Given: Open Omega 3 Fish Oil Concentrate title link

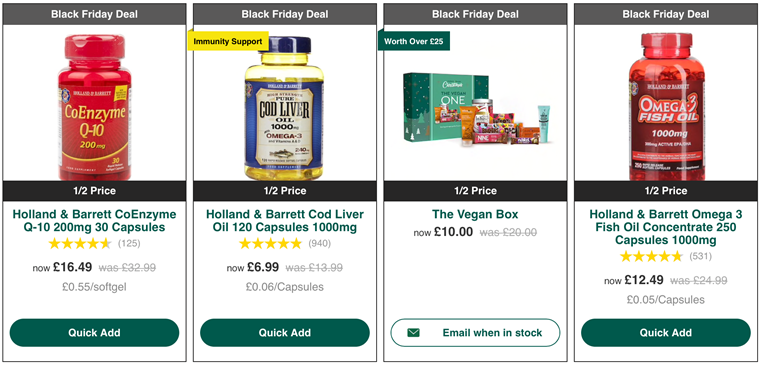Looking at the screenshot, I should click(x=666, y=227).
